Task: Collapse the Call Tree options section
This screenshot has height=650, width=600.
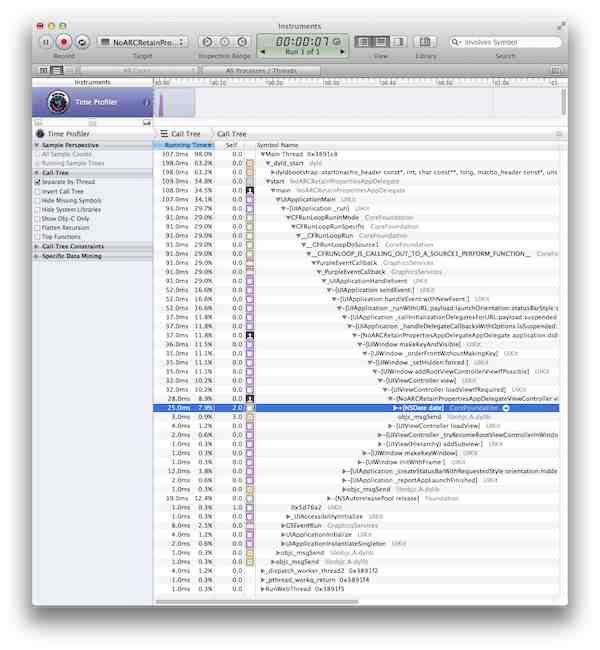Action: click(37, 172)
